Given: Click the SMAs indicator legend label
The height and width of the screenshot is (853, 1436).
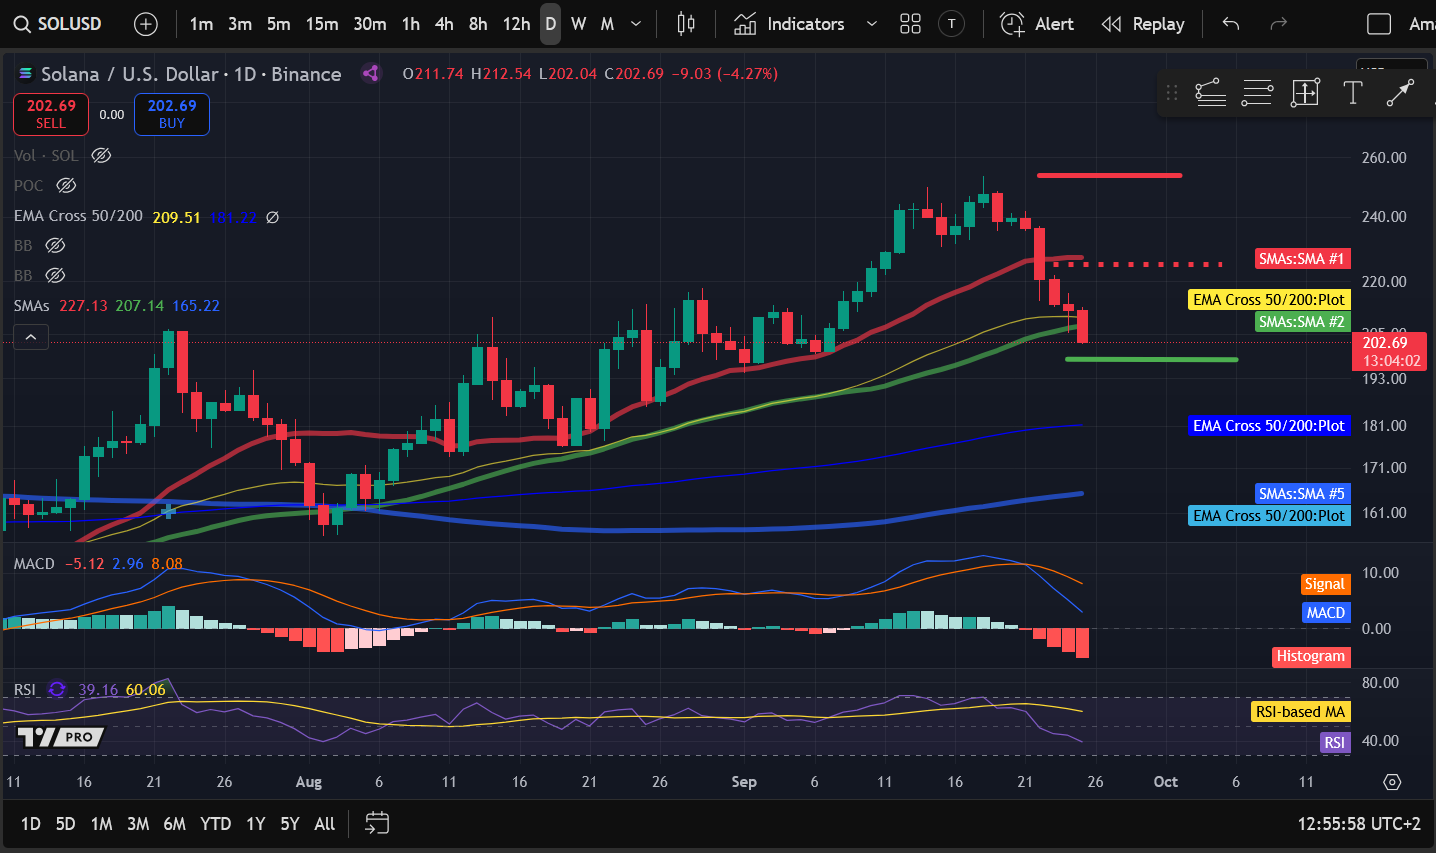Looking at the screenshot, I should click(x=32, y=305).
